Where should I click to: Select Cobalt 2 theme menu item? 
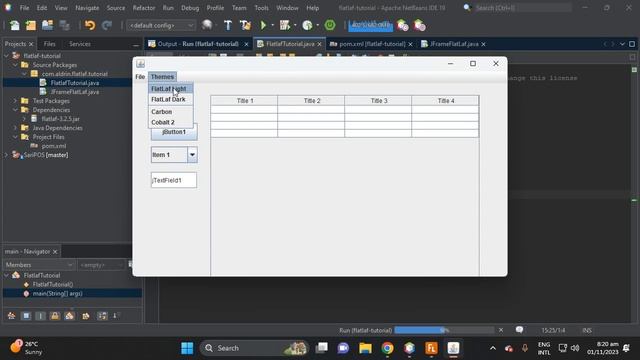[x=171, y=122]
